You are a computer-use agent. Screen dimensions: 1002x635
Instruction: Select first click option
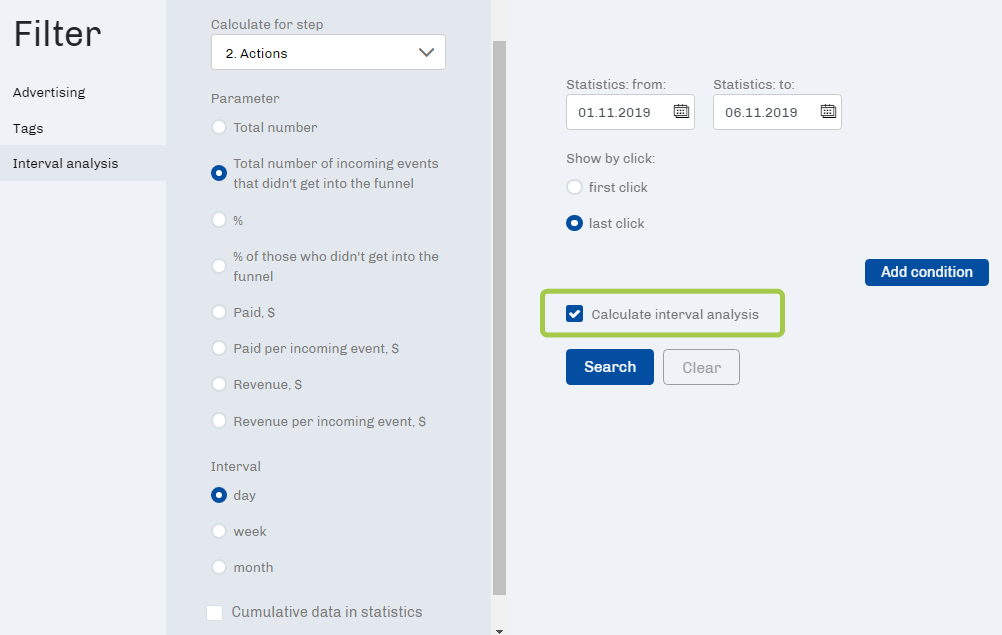click(574, 187)
